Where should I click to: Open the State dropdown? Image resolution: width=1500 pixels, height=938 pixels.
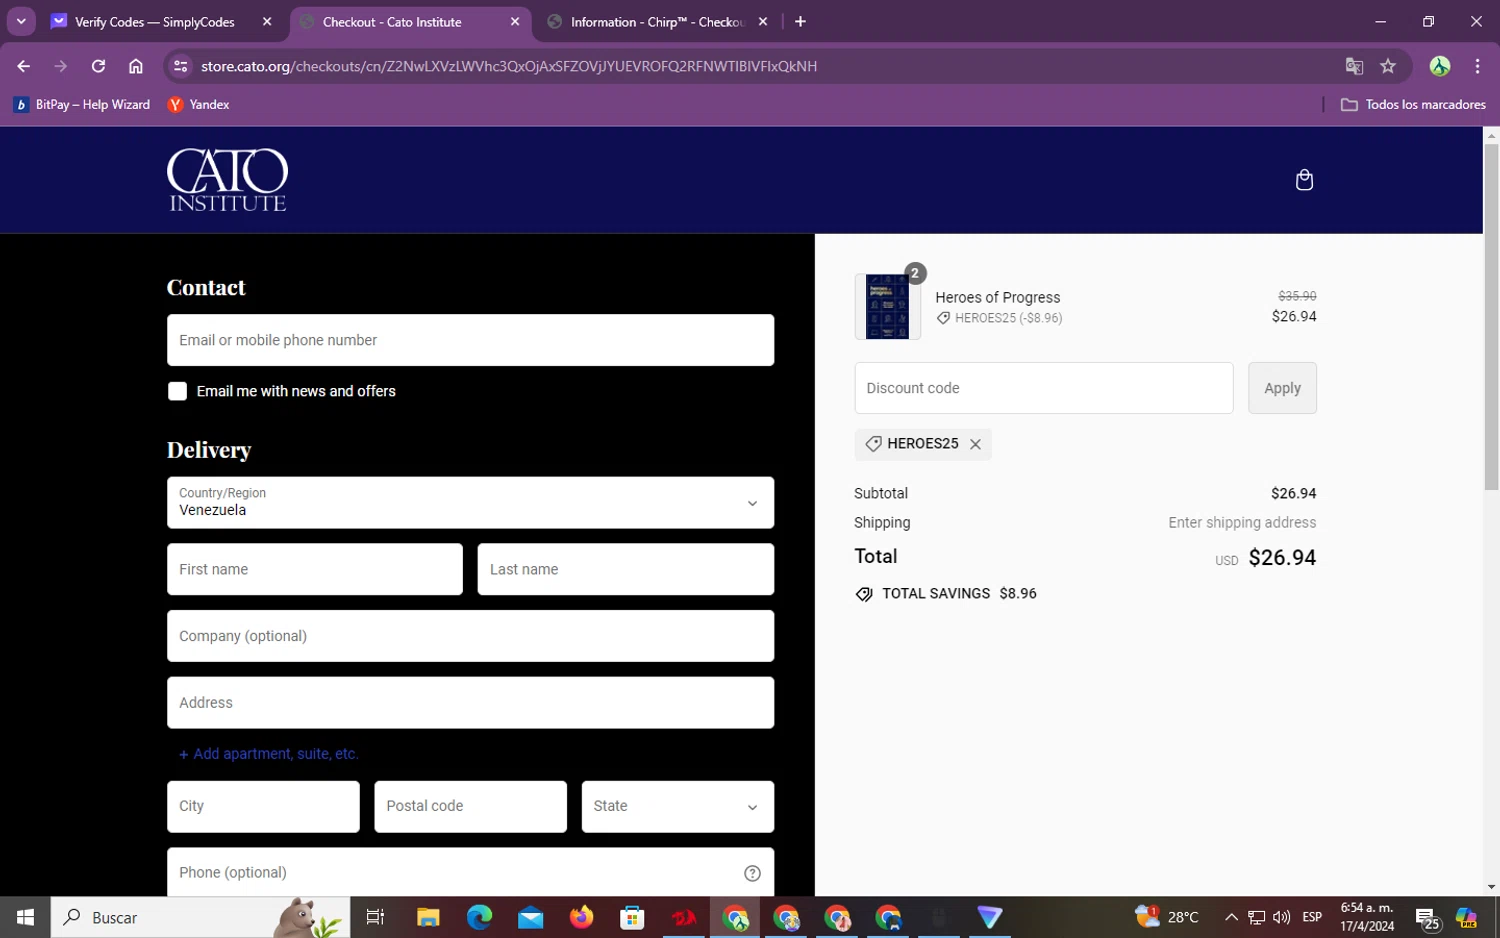click(x=677, y=806)
